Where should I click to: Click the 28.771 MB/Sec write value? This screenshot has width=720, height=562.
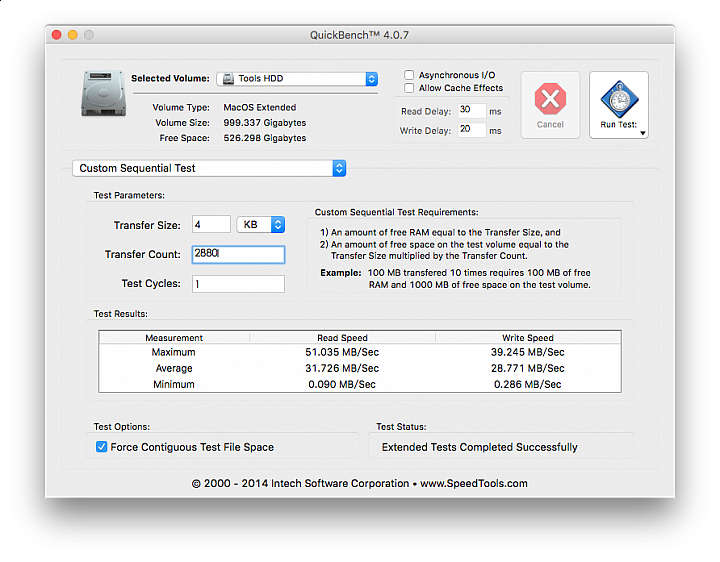tap(528, 368)
